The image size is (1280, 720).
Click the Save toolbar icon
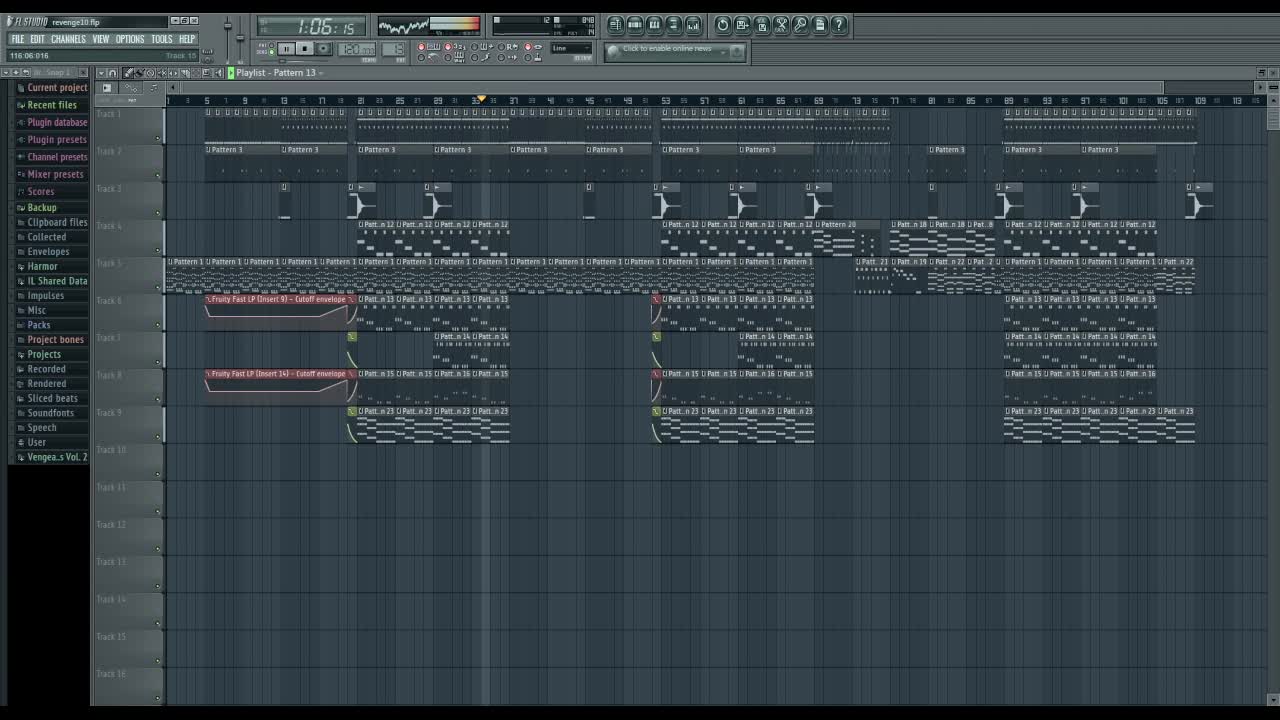tap(742, 25)
